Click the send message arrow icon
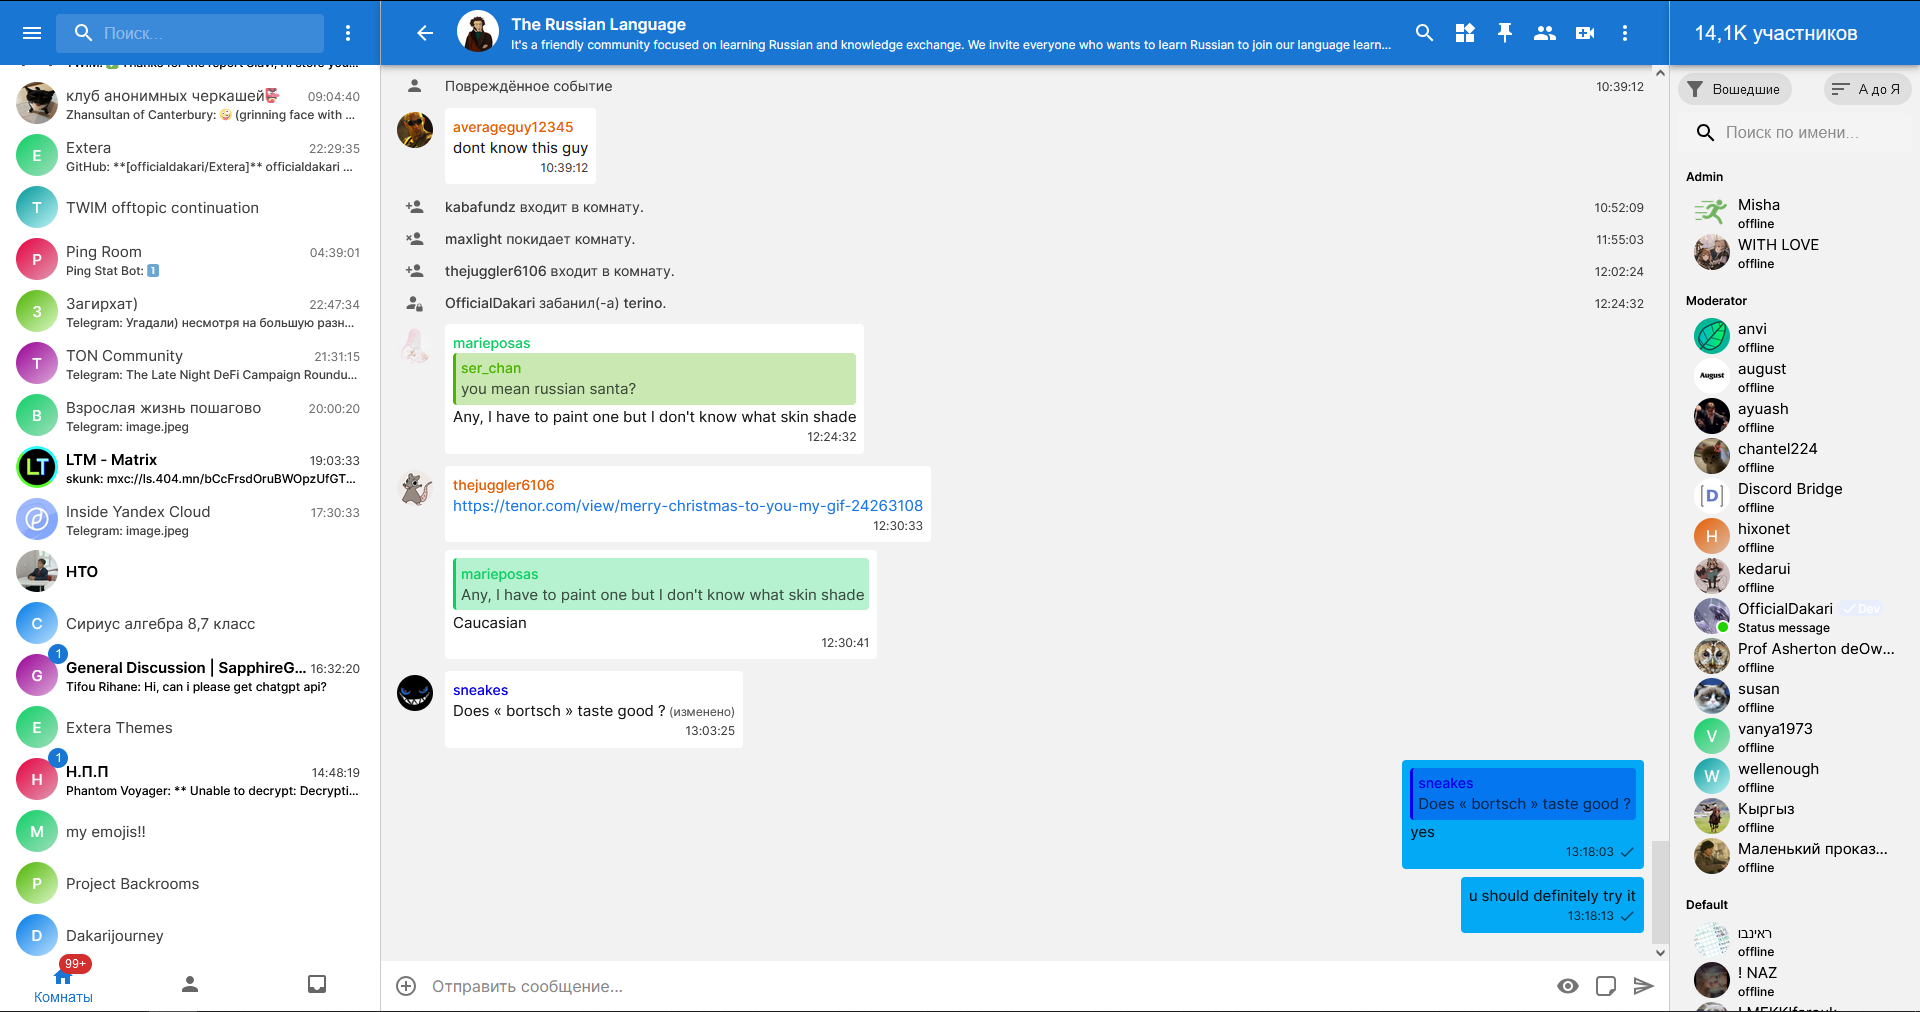1920x1012 pixels. [1643, 986]
